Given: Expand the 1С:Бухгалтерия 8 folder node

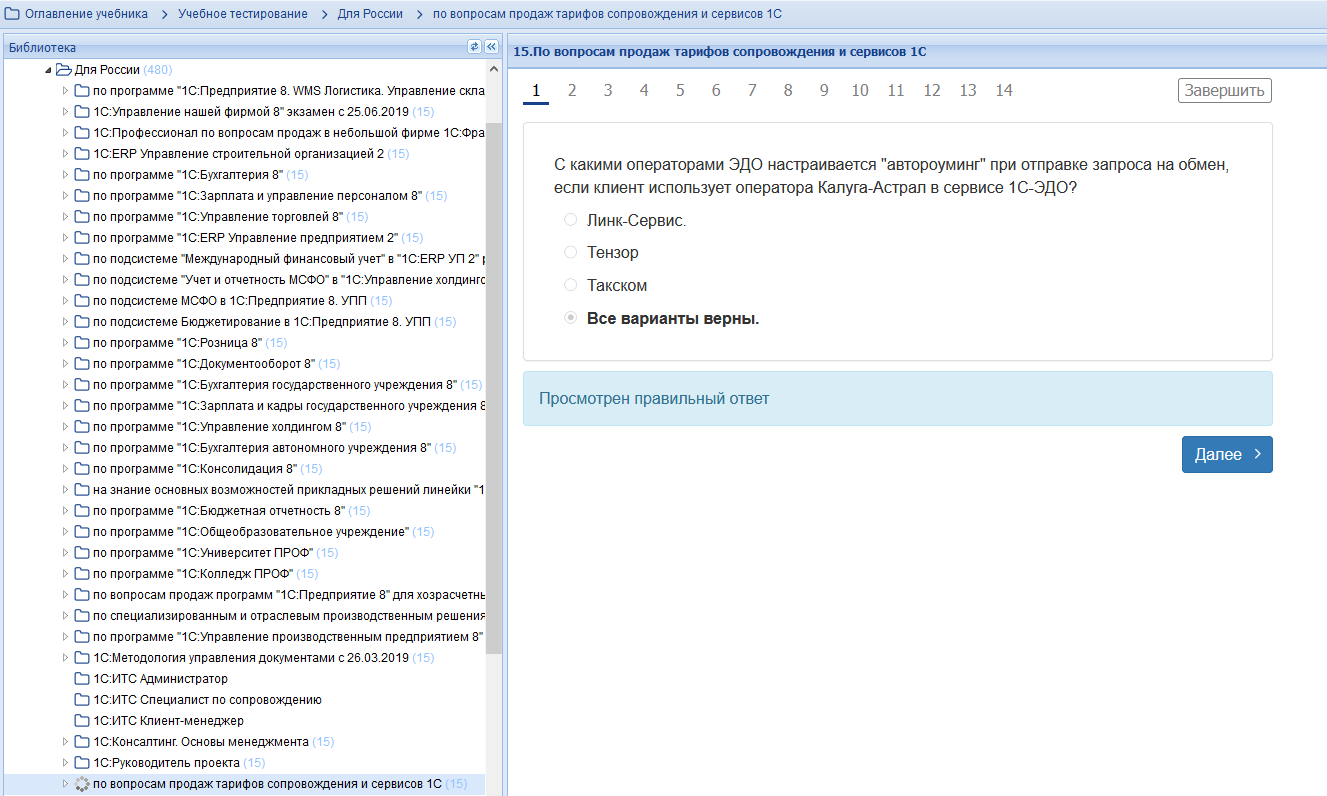Looking at the screenshot, I should click(66, 175).
